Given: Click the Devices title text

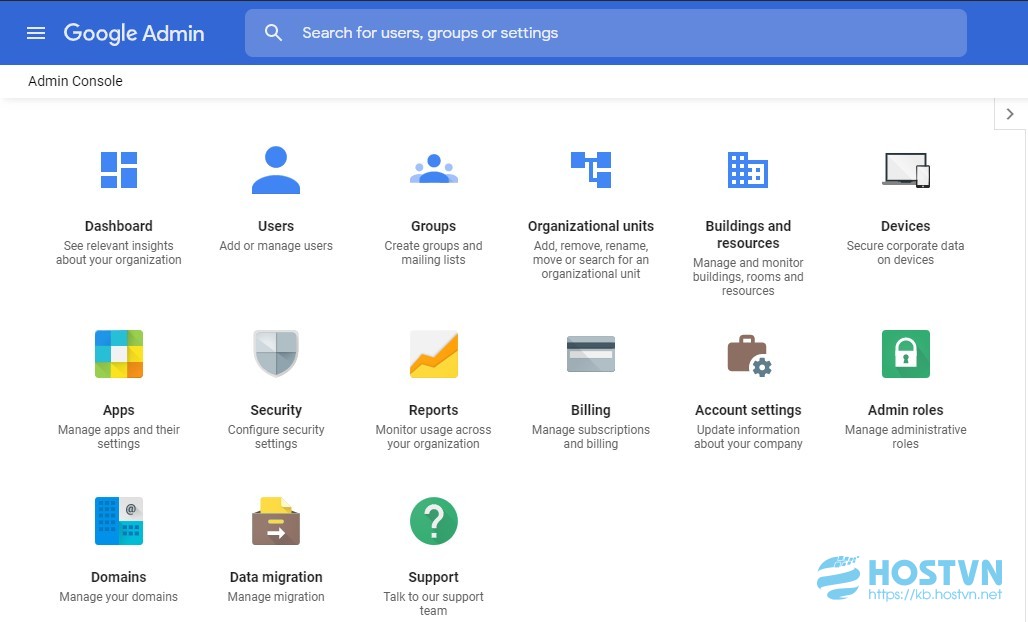Looking at the screenshot, I should pyautogui.click(x=905, y=226).
